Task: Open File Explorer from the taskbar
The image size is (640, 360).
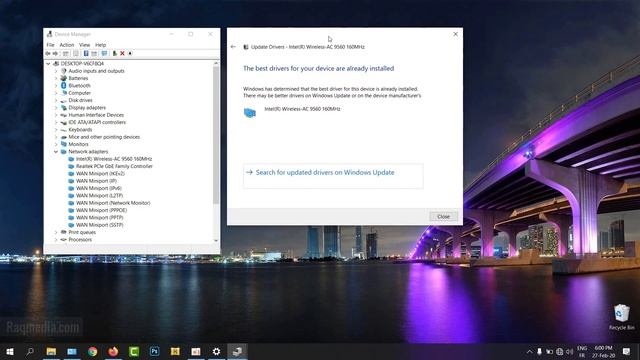Action: 51,351
